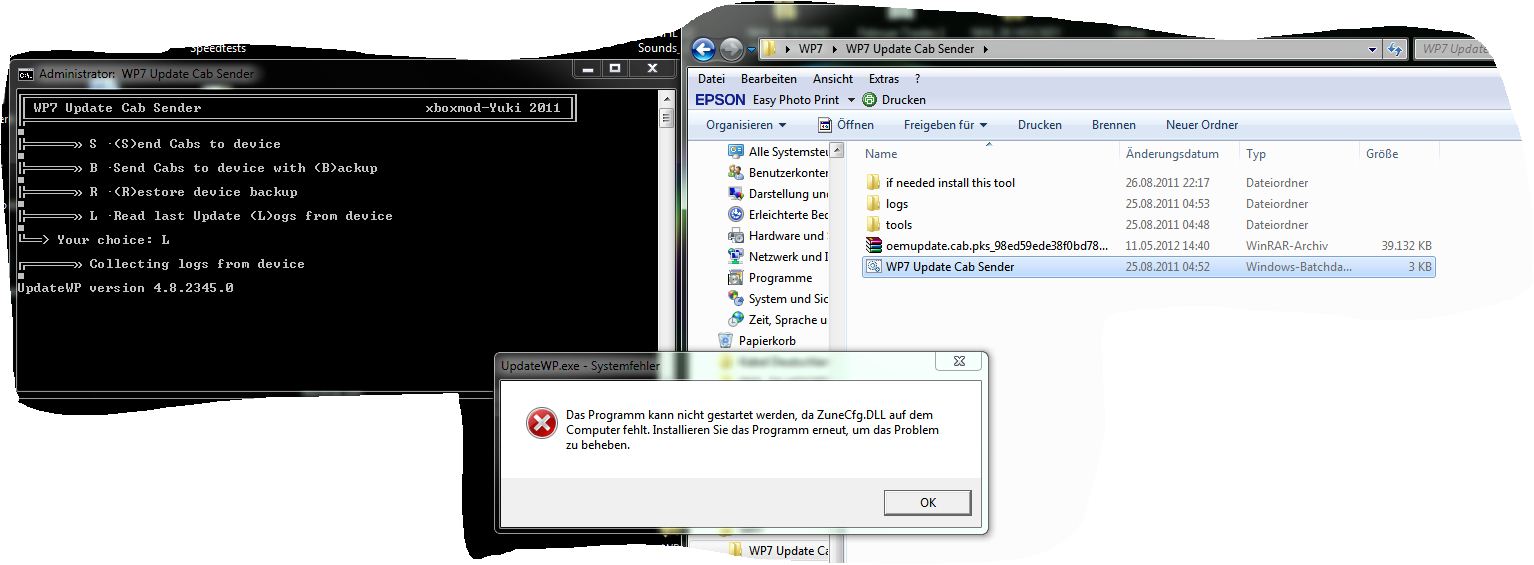Sort by the Name column header

click(988, 154)
